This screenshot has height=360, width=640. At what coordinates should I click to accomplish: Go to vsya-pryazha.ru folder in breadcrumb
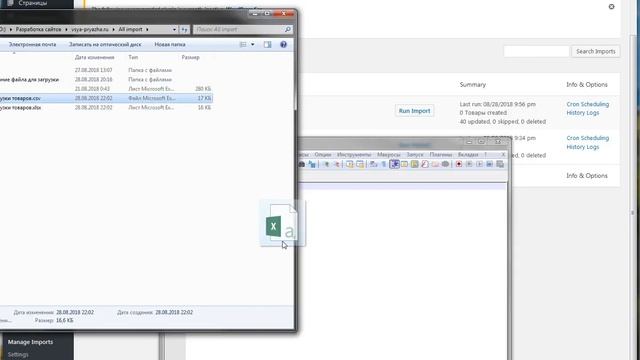point(90,29)
